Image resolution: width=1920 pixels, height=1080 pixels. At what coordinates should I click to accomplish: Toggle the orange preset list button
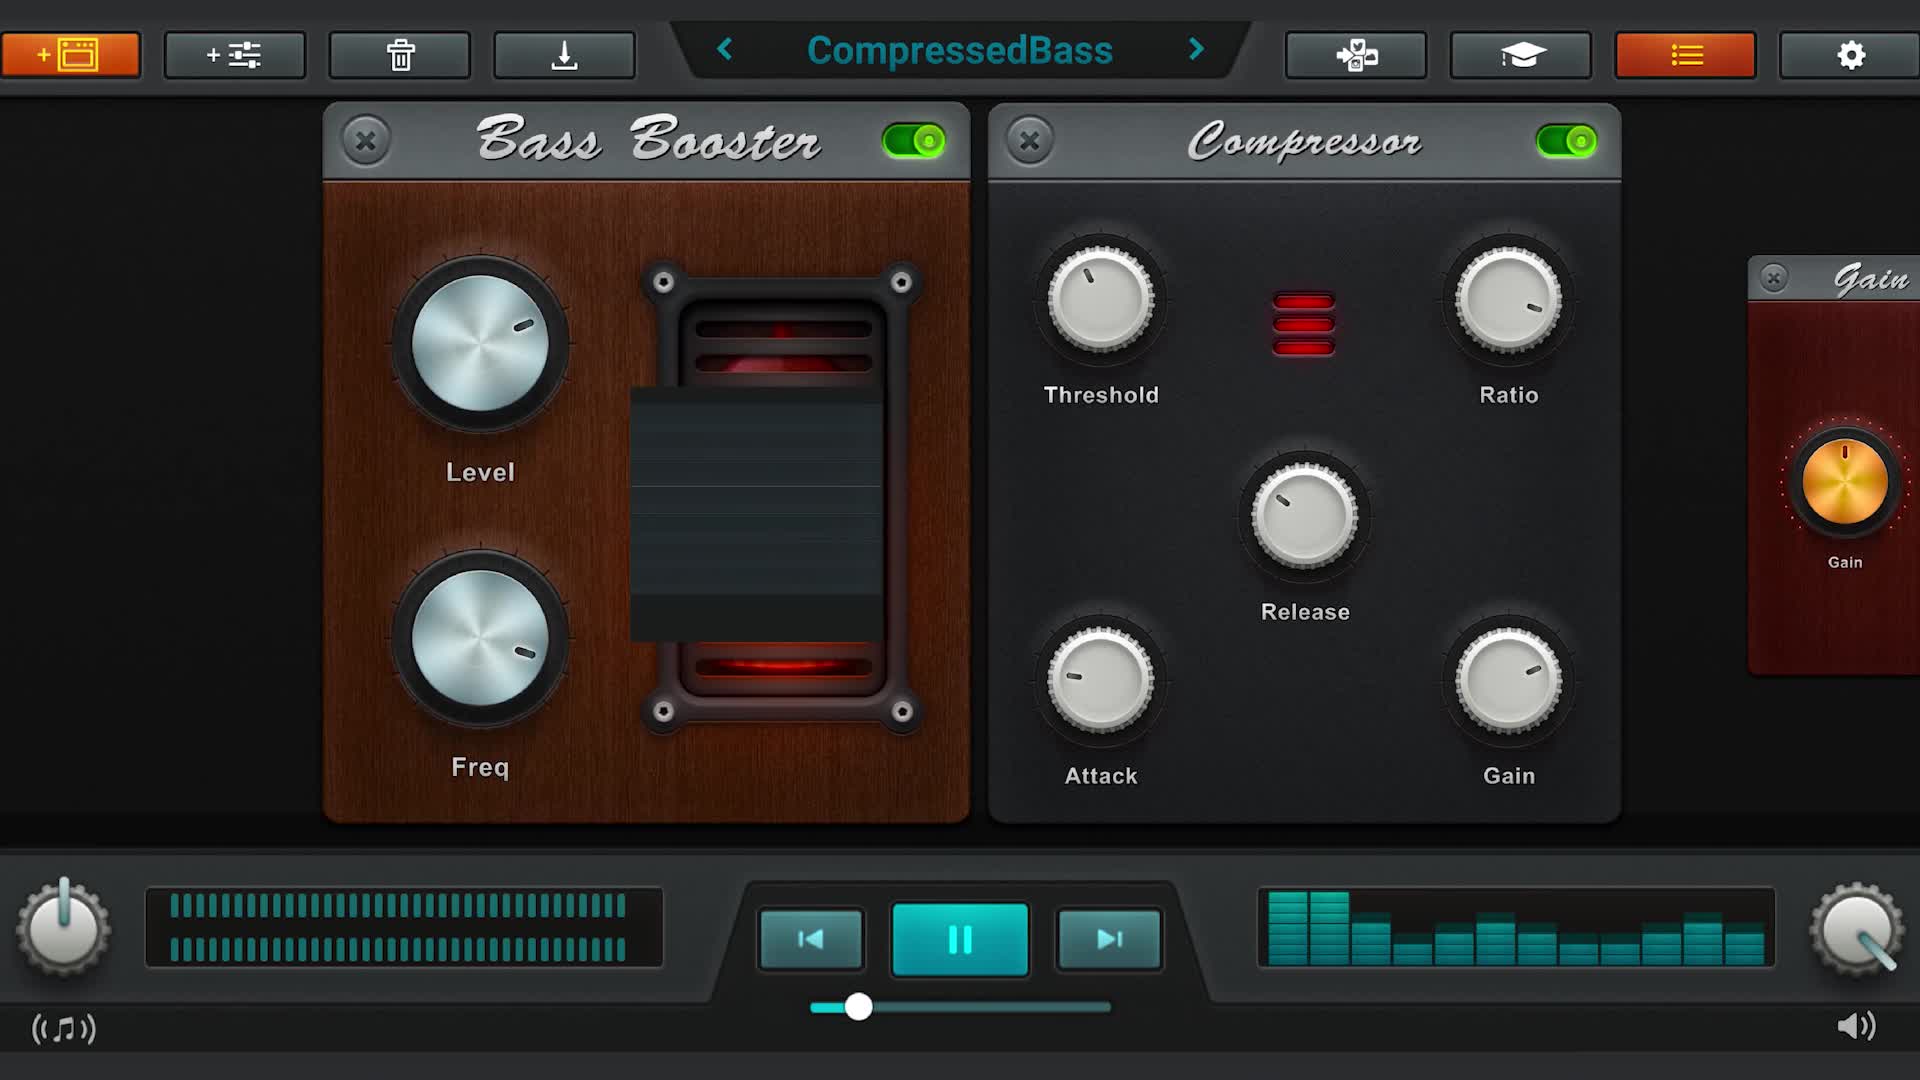click(x=1686, y=54)
